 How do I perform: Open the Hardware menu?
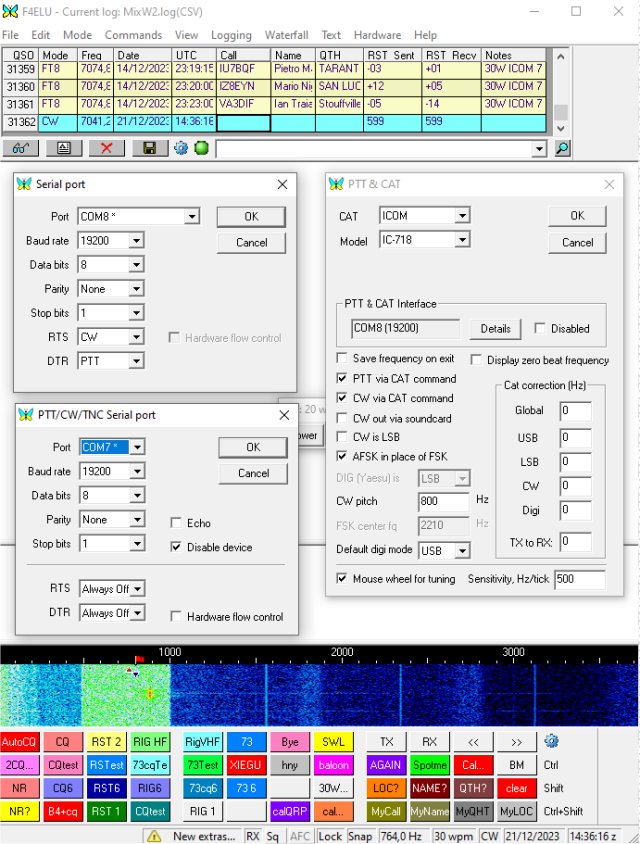(x=377, y=35)
